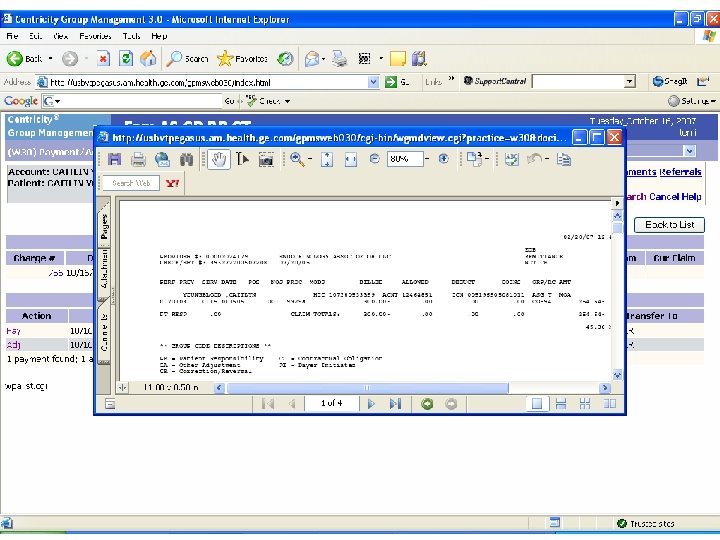Refresh the page in Internet Explorer
This screenshot has height=540, width=720.
(x=126, y=58)
